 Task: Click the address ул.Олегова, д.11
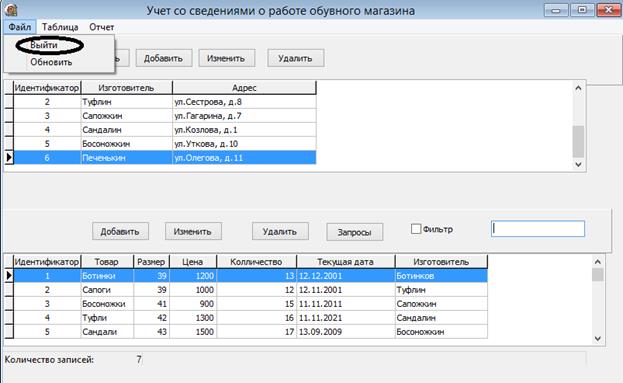click(x=244, y=158)
